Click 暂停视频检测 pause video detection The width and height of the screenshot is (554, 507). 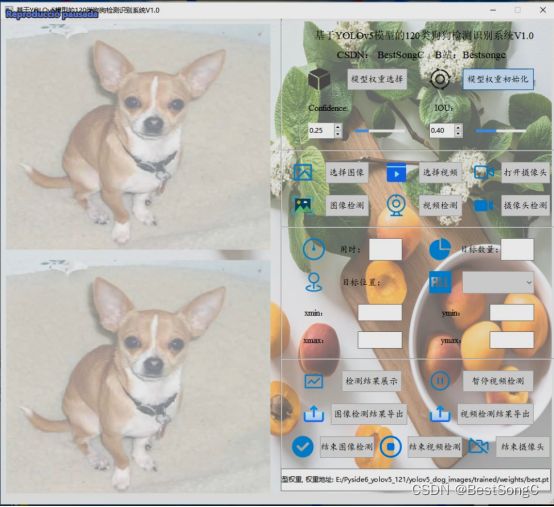tap(498, 381)
